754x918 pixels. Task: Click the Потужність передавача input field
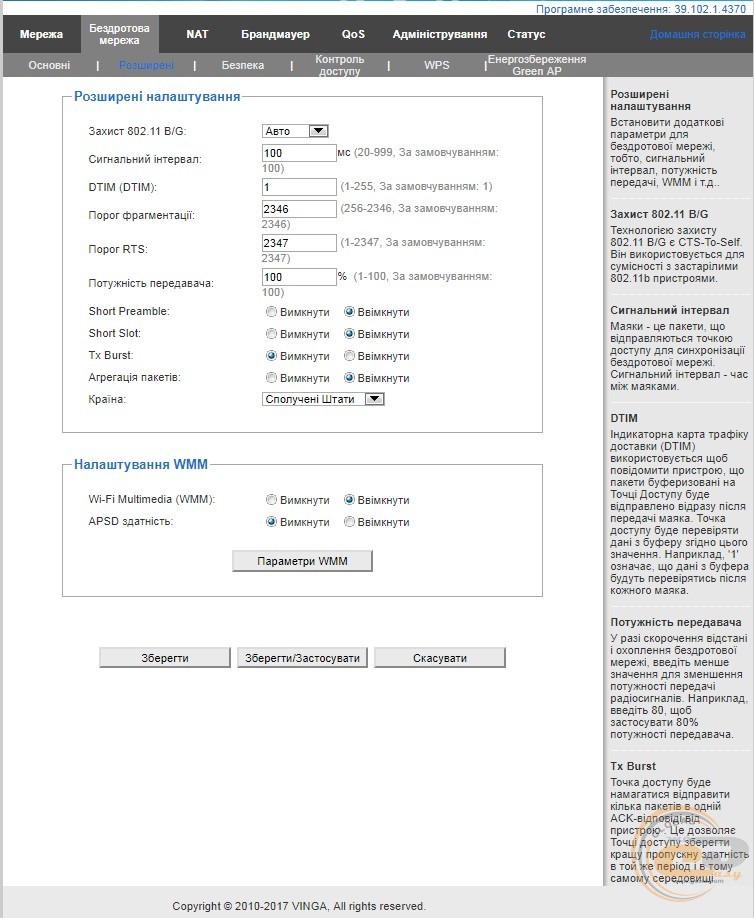299,277
